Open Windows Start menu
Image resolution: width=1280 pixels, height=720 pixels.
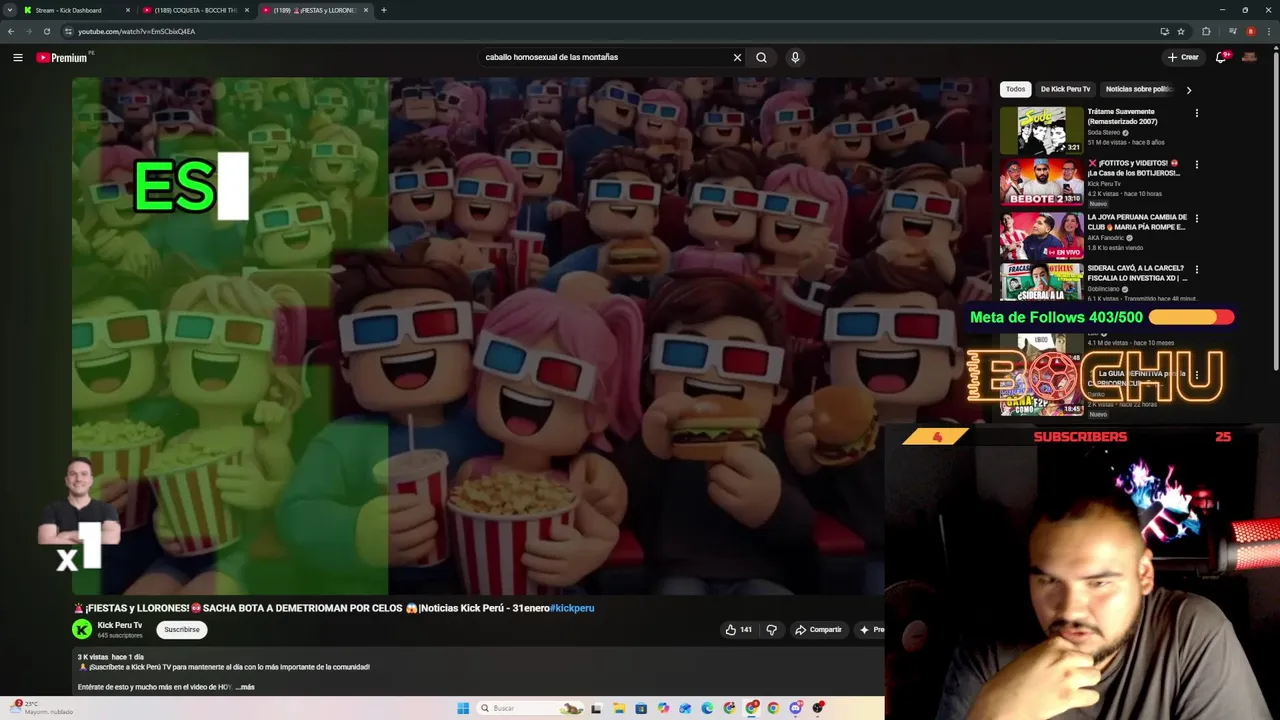[x=463, y=708]
